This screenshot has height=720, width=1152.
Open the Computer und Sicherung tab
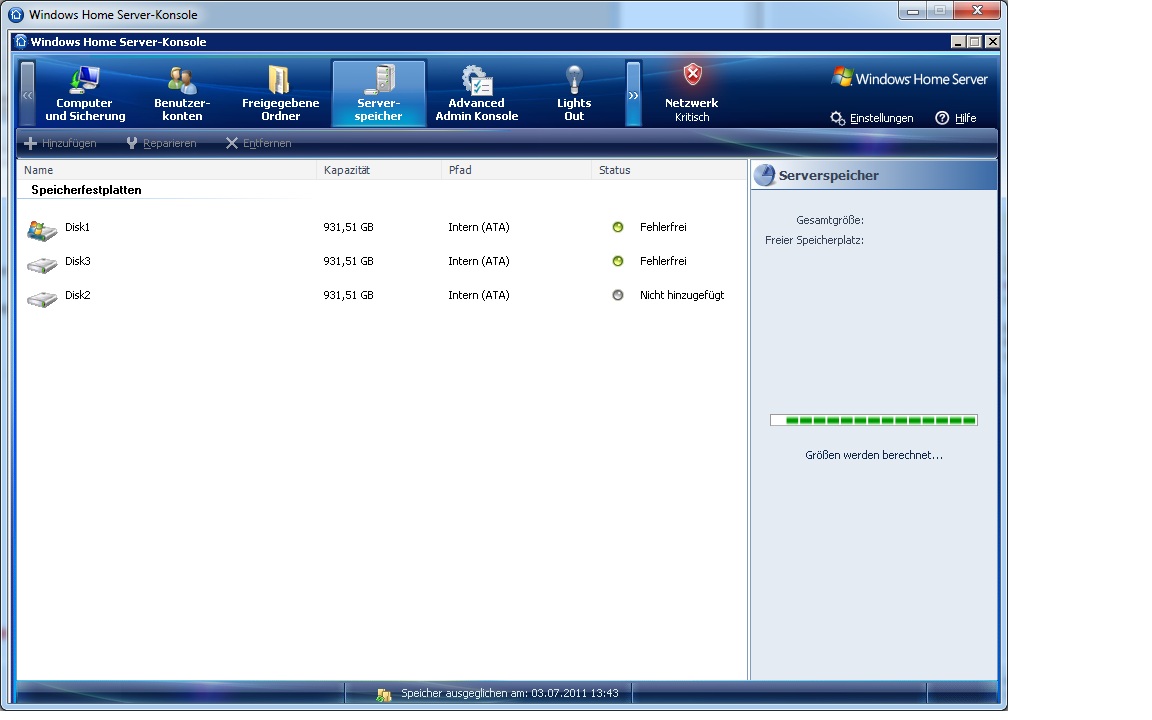85,93
